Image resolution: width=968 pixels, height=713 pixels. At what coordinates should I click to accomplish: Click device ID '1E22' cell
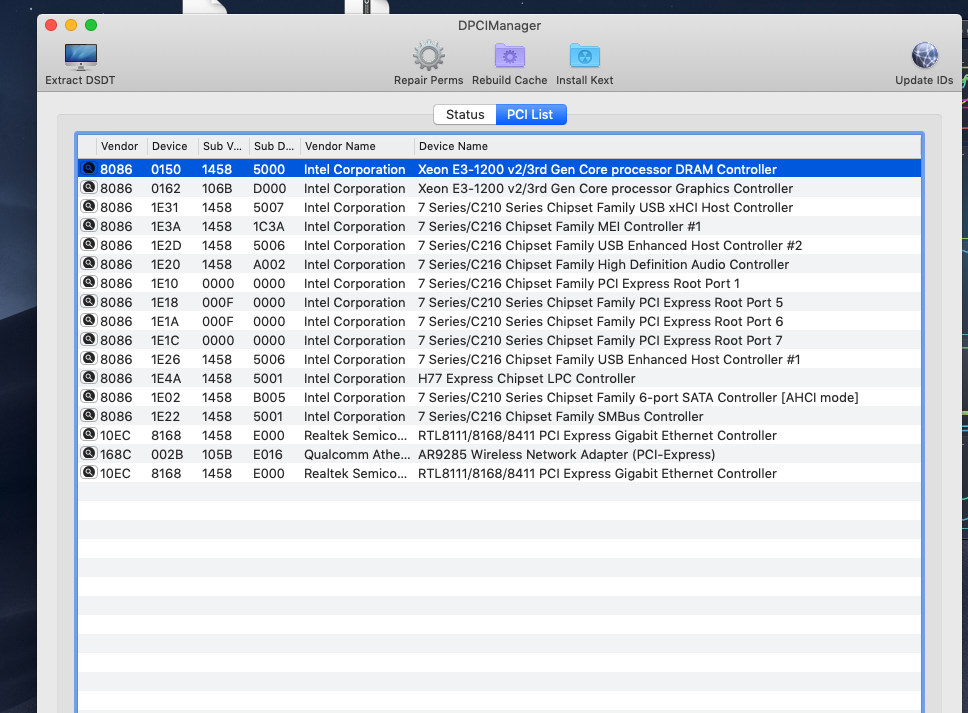click(166, 417)
